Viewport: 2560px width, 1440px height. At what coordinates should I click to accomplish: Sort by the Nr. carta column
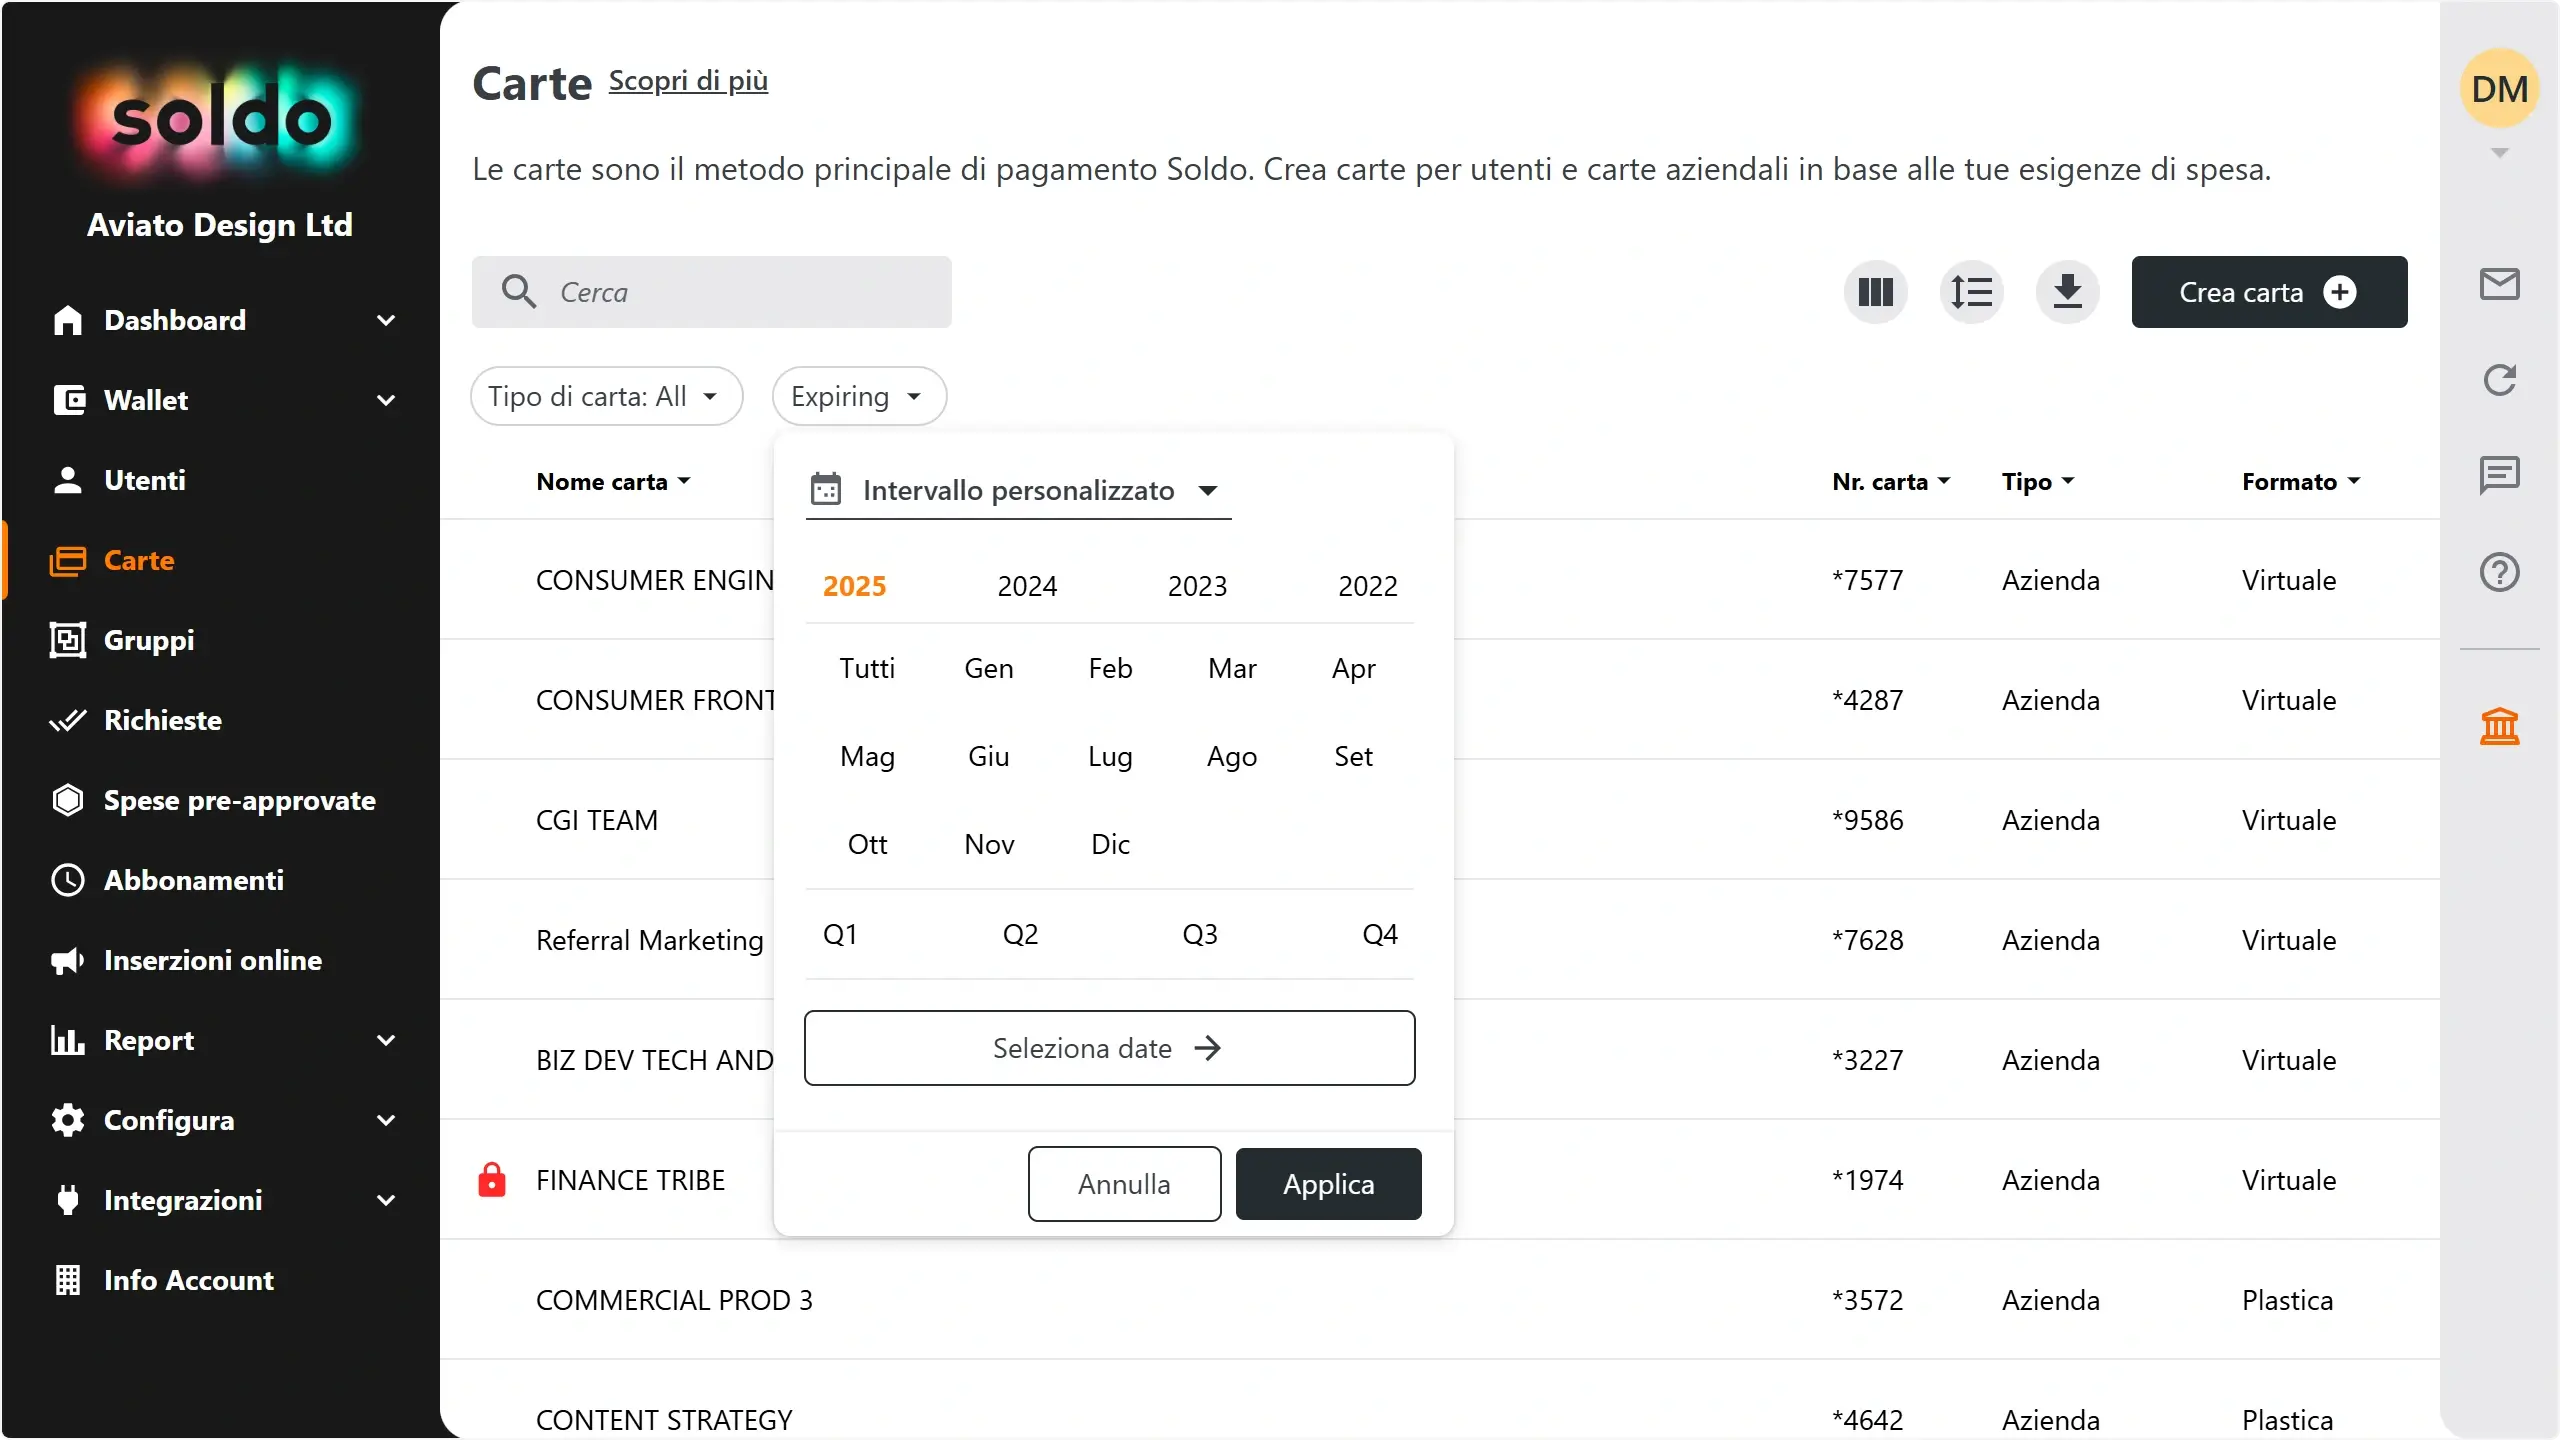[1890, 482]
